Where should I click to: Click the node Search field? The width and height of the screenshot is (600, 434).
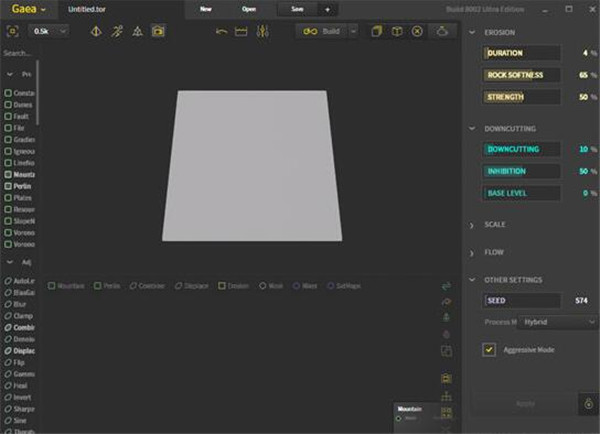click(x=20, y=53)
